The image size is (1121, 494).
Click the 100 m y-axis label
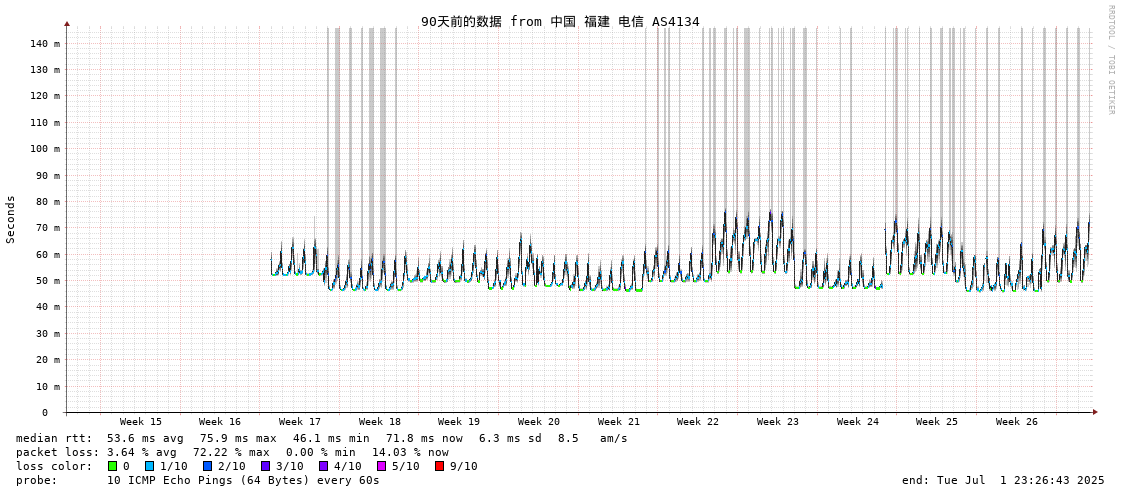45,149
